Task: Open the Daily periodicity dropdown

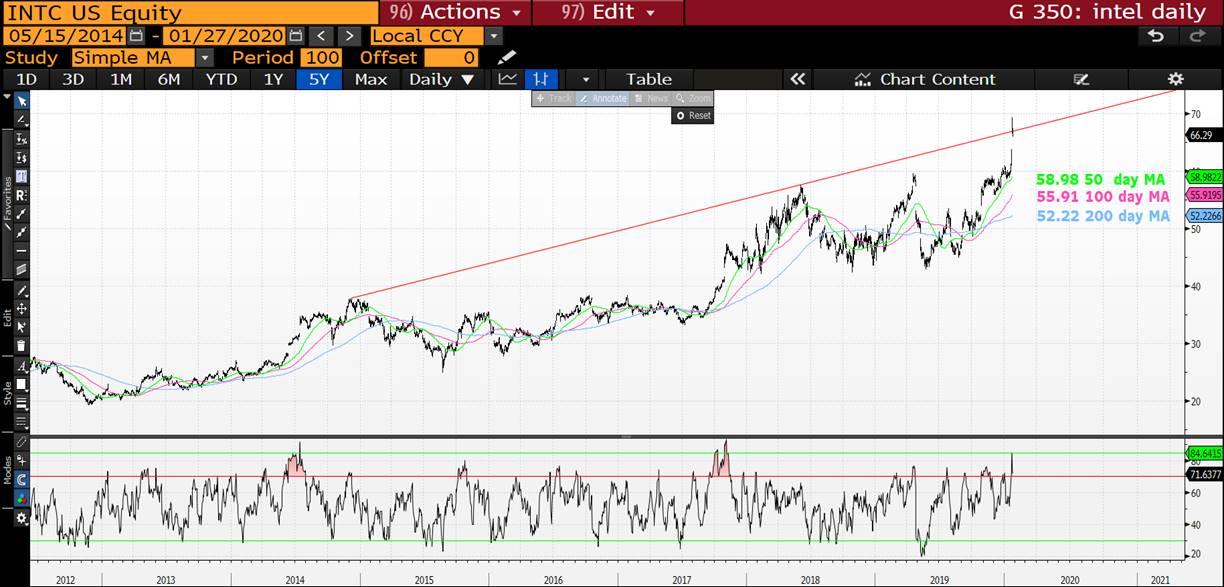Action: pos(441,79)
